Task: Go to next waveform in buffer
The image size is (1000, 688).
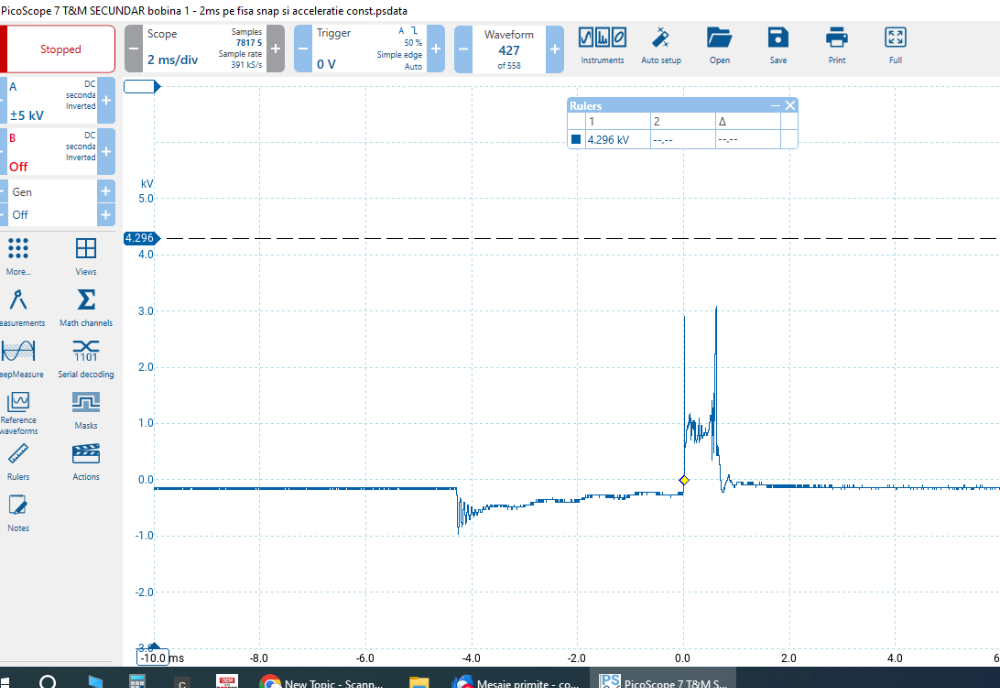Action: [x=555, y=49]
